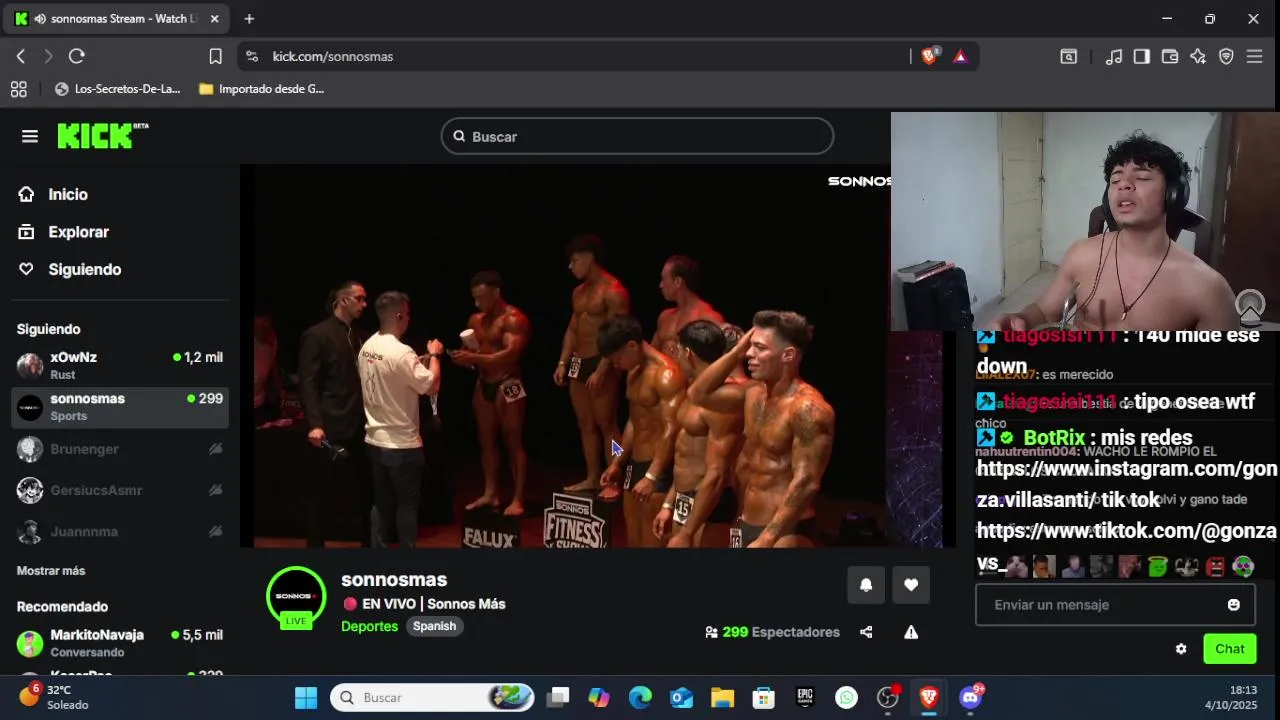
Task: Open Los-Secretos-De-La bookmark
Action: pyautogui.click(x=117, y=89)
